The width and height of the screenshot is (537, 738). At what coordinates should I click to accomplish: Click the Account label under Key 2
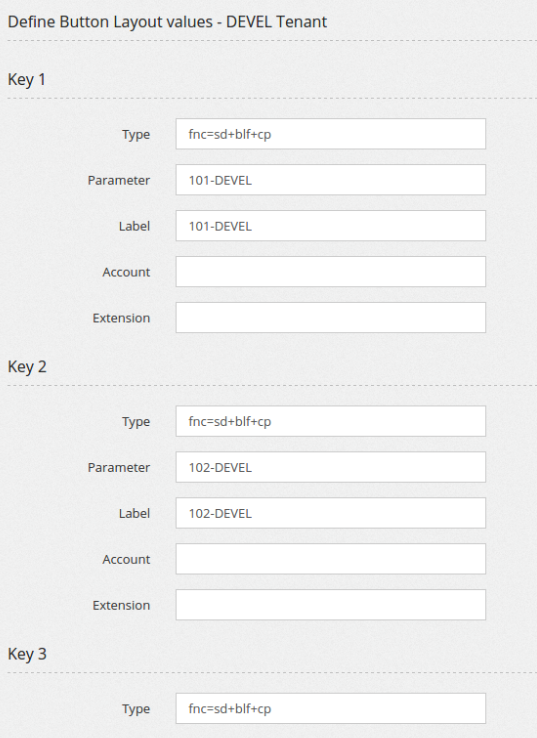tap(126, 559)
